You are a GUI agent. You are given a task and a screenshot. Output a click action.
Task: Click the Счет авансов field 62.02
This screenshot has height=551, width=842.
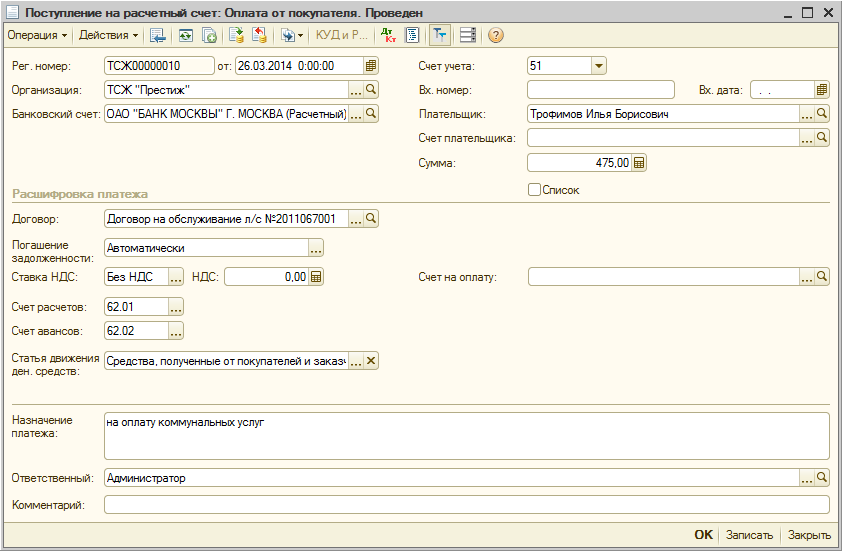tap(136, 331)
